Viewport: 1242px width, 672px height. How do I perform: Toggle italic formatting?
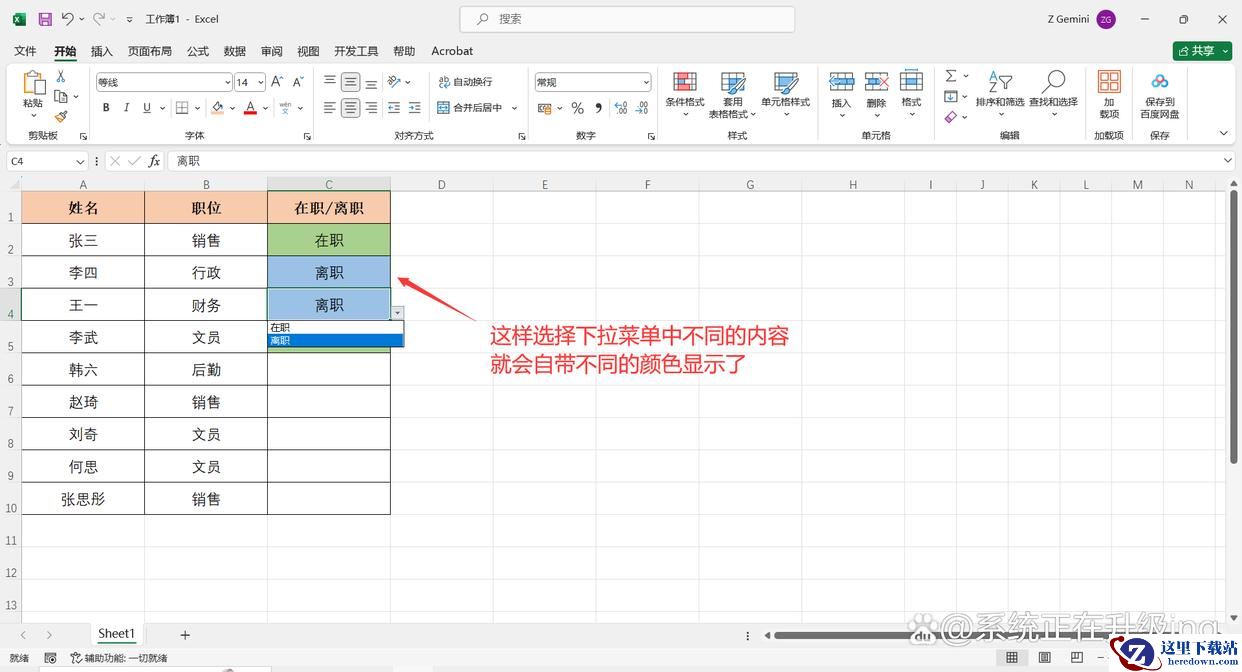pos(127,108)
